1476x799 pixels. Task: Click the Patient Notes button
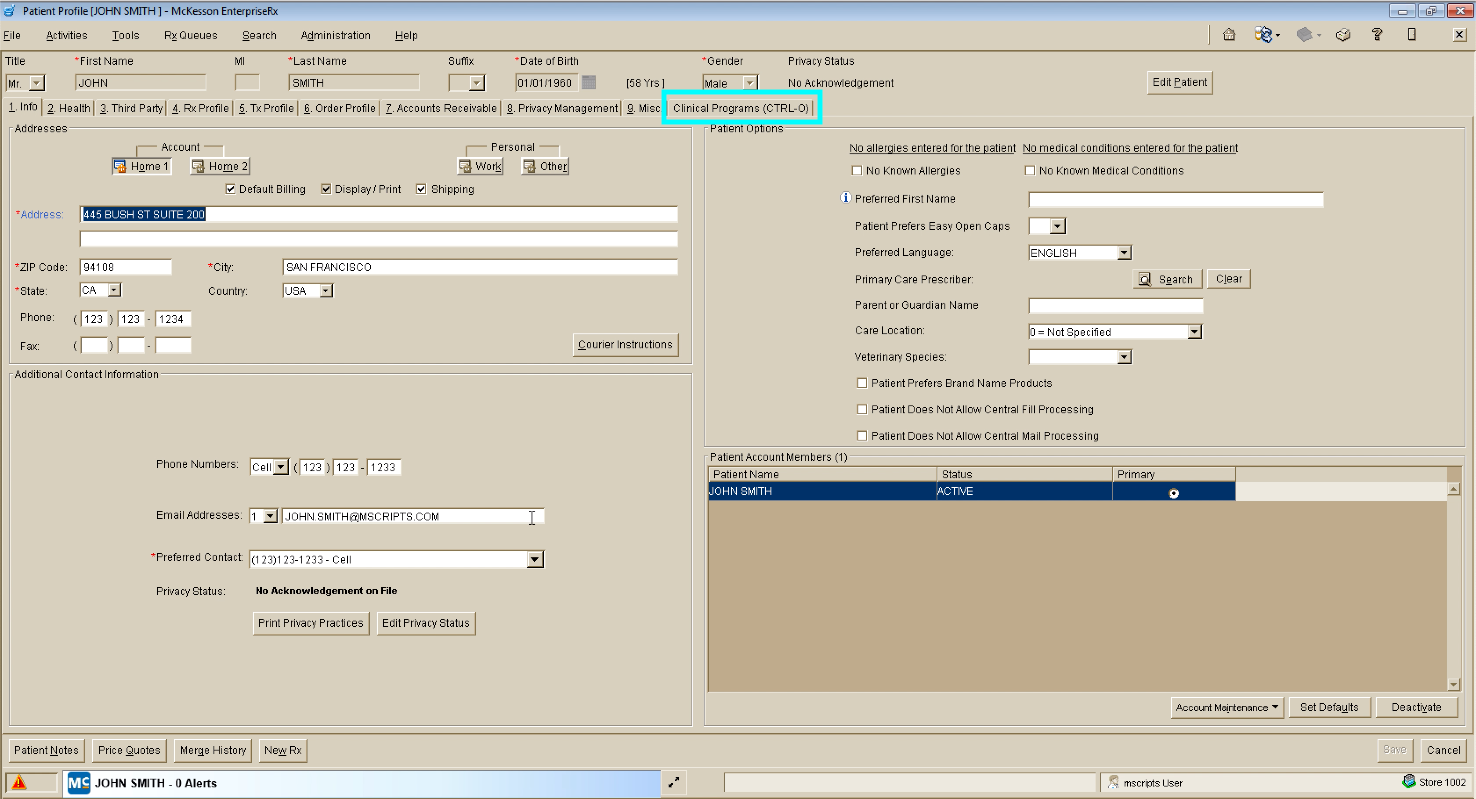(x=47, y=750)
